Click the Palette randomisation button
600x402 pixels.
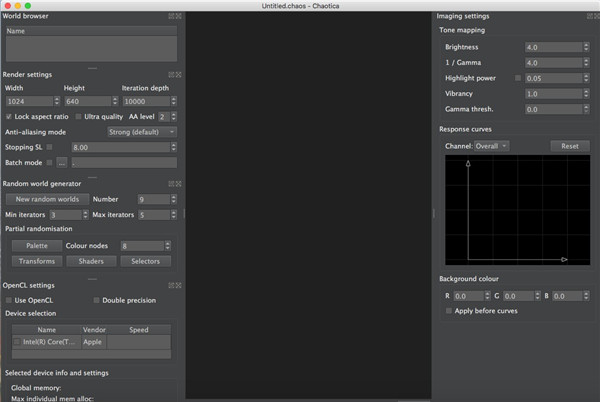click(36, 245)
